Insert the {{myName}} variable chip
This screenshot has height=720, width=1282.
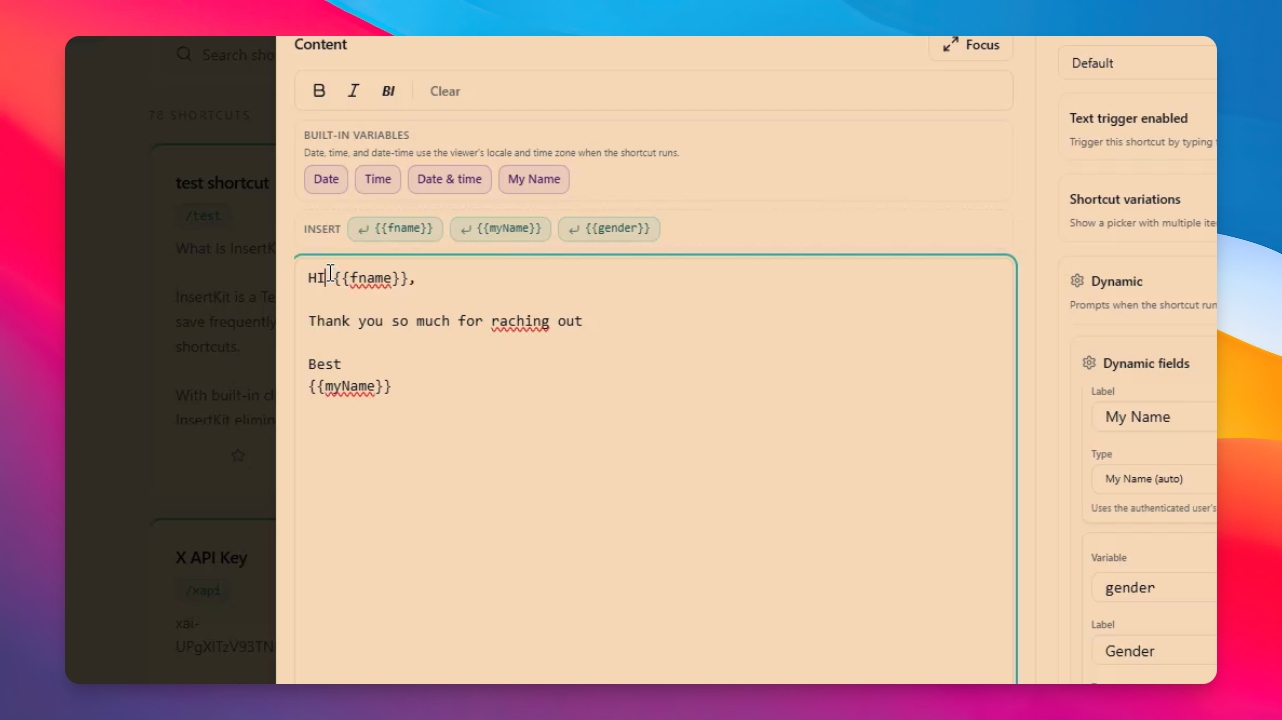(500, 229)
